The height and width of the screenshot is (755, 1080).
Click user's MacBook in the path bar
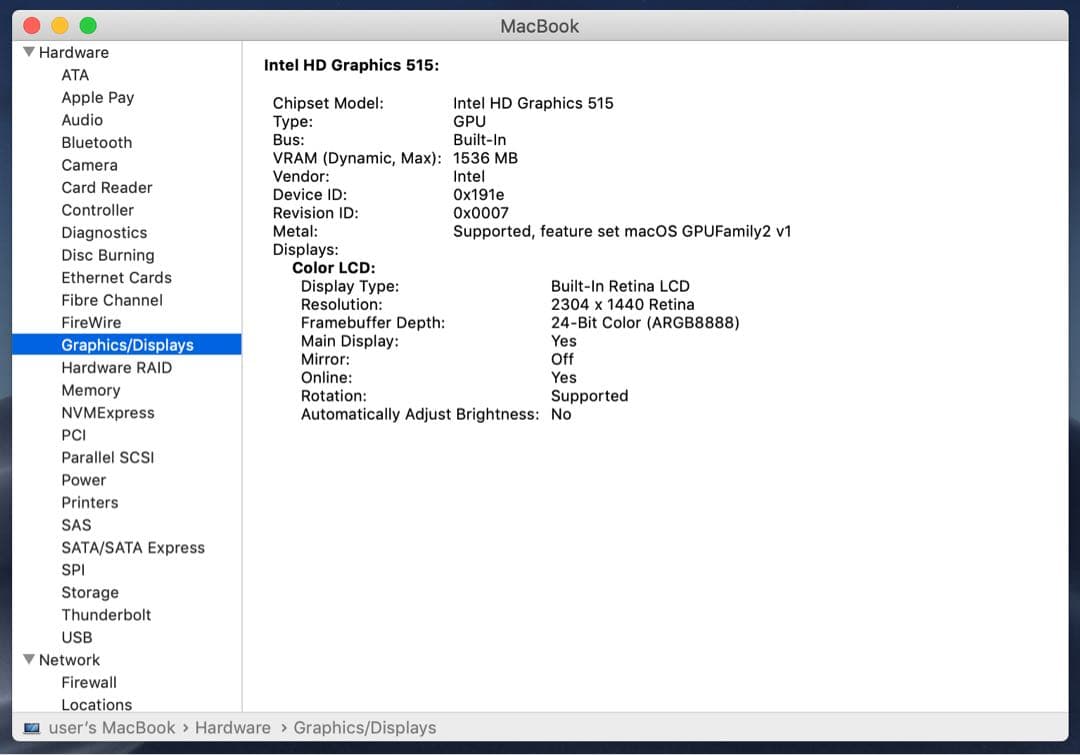pos(112,728)
